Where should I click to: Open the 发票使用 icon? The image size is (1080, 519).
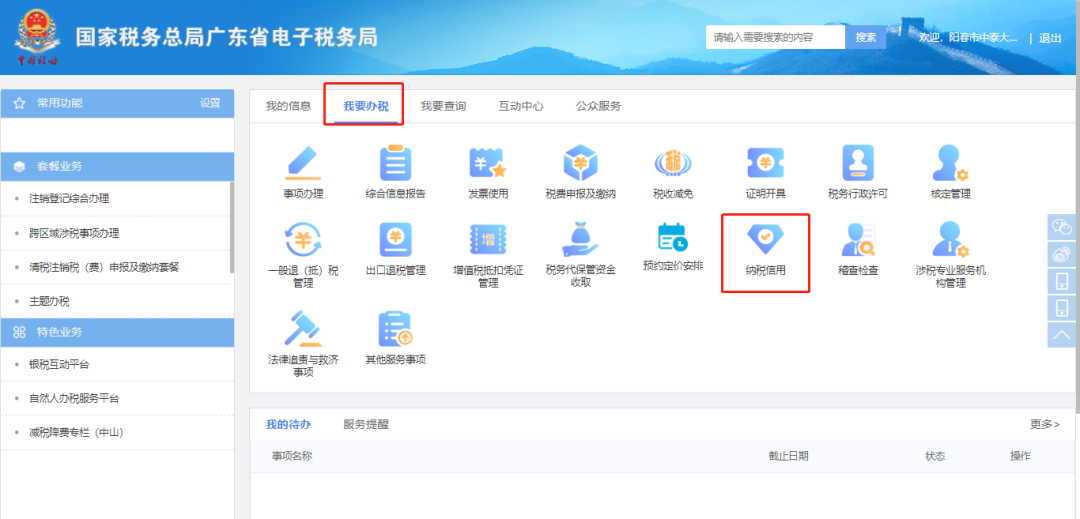(x=488, y=164)
